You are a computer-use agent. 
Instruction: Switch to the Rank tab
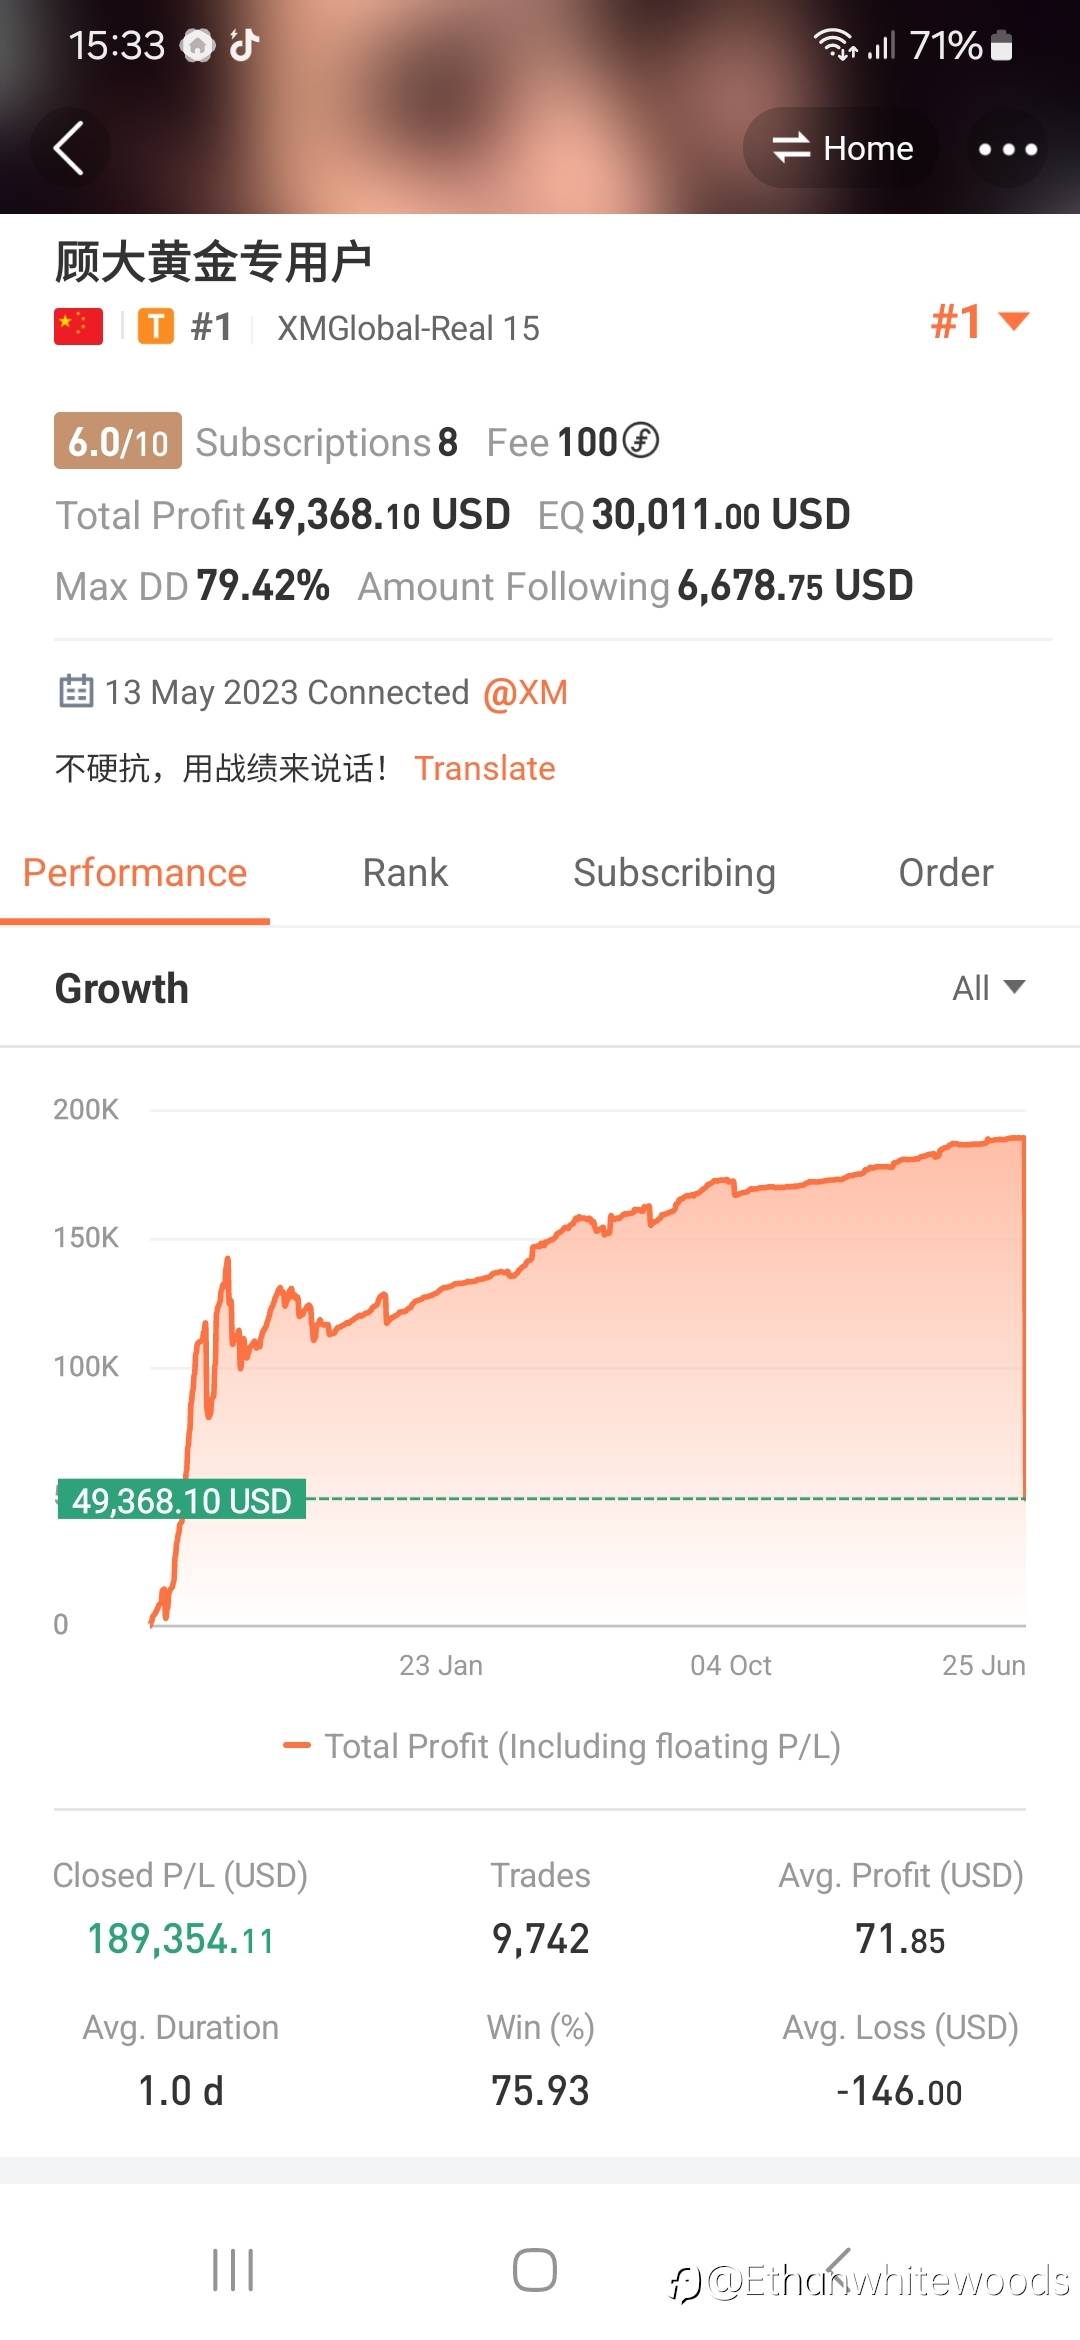405,873
